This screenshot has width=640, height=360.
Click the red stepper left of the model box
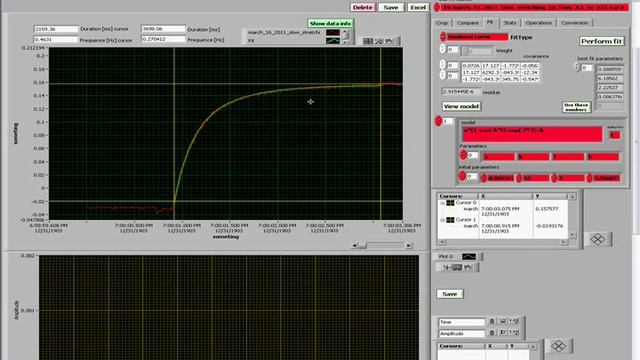point(438,121)
